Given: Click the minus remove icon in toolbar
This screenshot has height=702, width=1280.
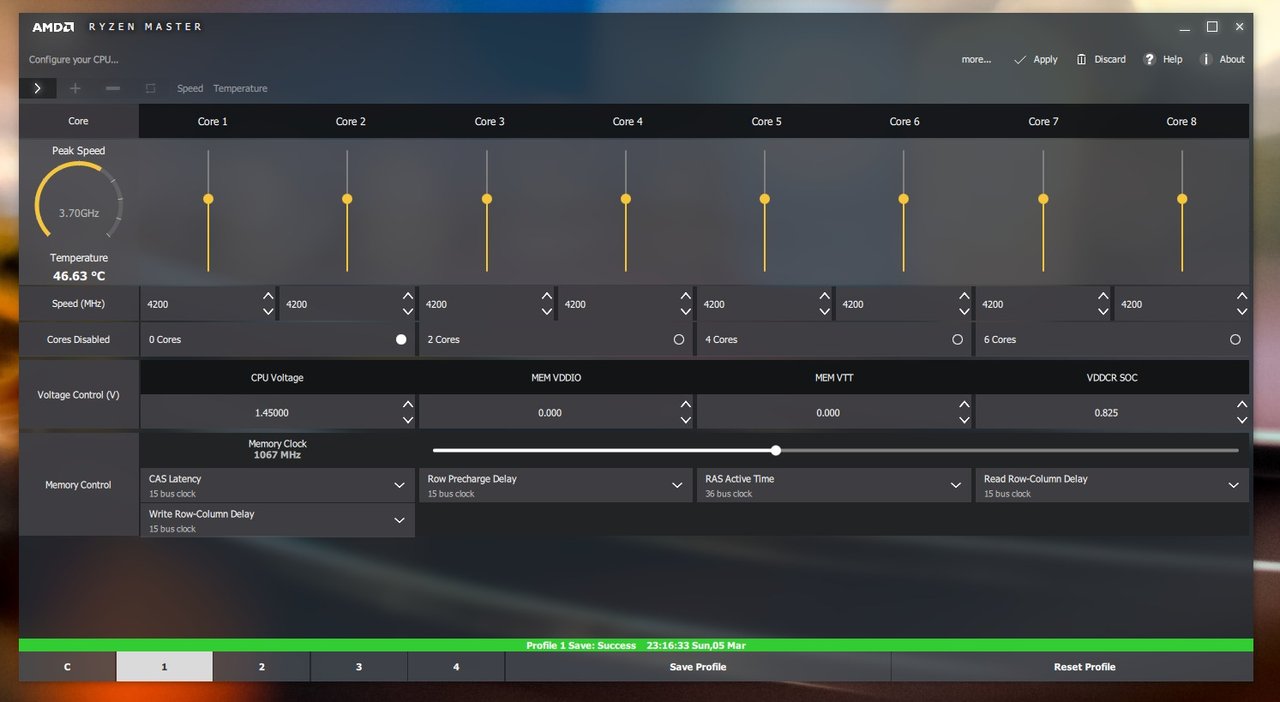Looking at the screenshot, I should click(113, 88).
